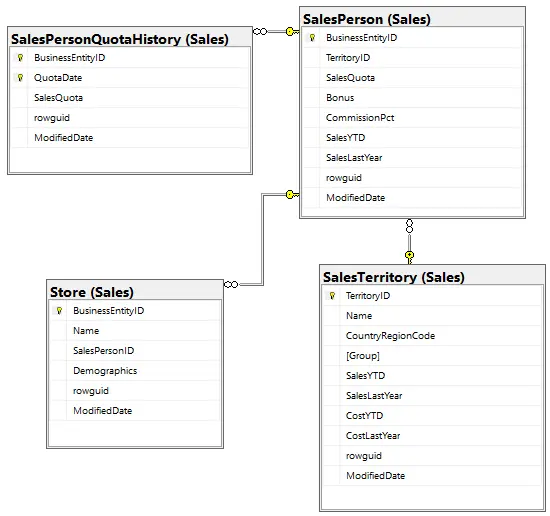The width and height of the screenshot is (550, 516).
Task: Select the key icon for SalesPerson BusinessEntityID
Action: click(312, 38)
